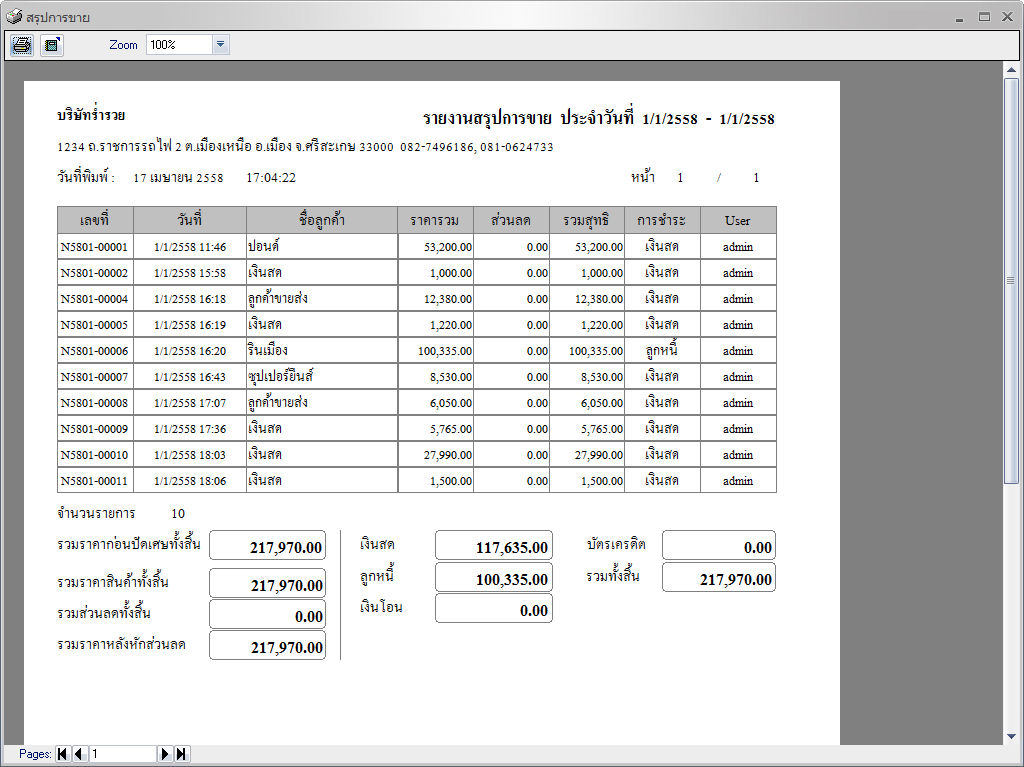Select invoice number N5801-00001
1024x767 pixels.
tap(95, 247)
